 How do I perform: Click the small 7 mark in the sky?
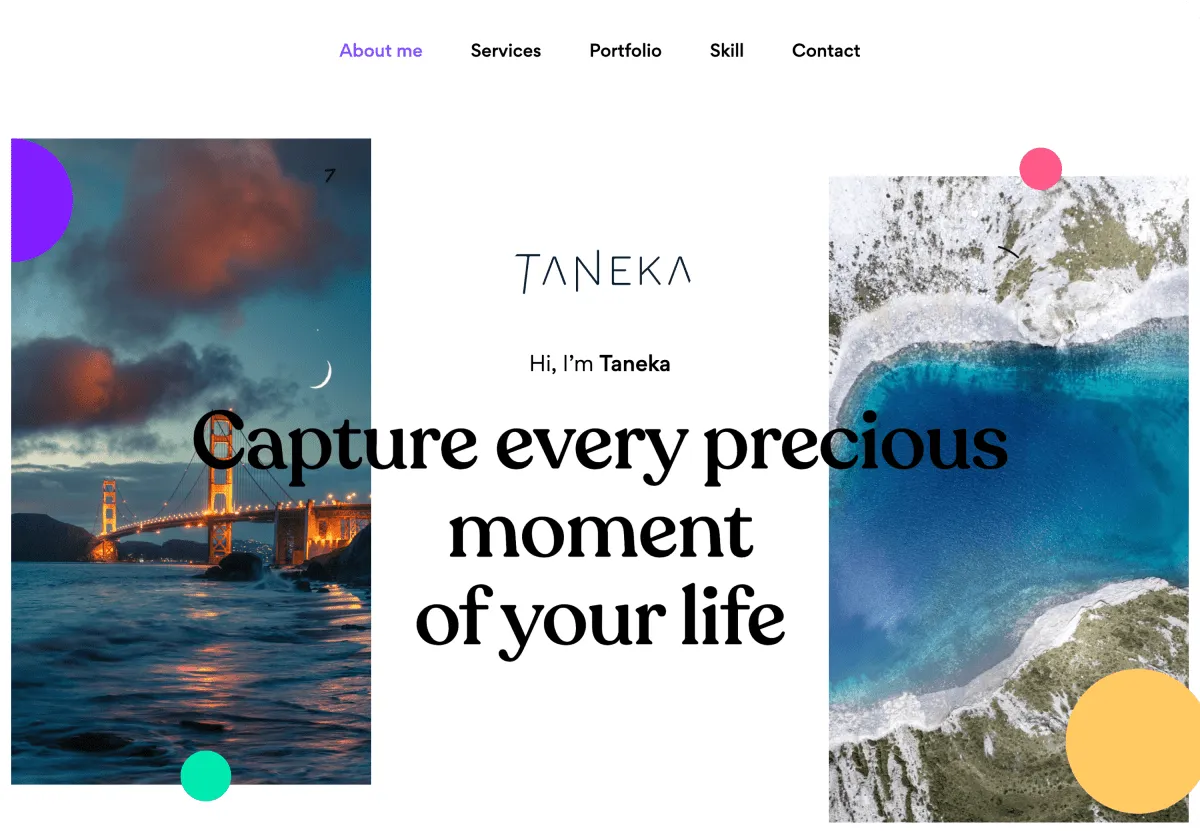(x=330, y=176)
